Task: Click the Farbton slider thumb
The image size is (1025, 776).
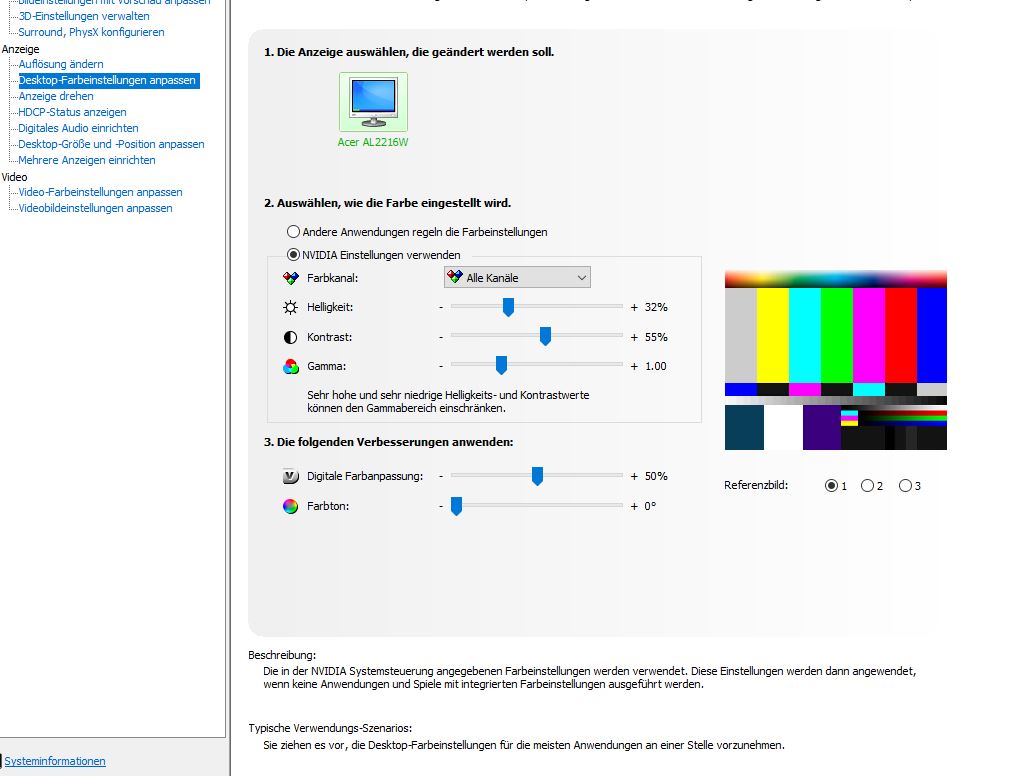Action: click(x=456, y=506)
